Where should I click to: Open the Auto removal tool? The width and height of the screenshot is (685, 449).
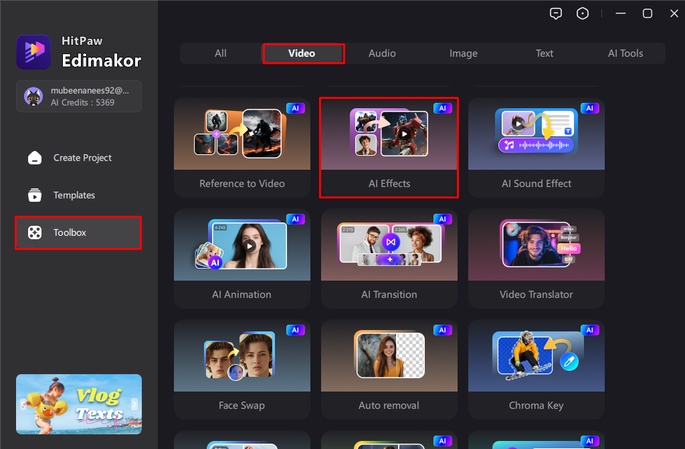pos(389,369)
